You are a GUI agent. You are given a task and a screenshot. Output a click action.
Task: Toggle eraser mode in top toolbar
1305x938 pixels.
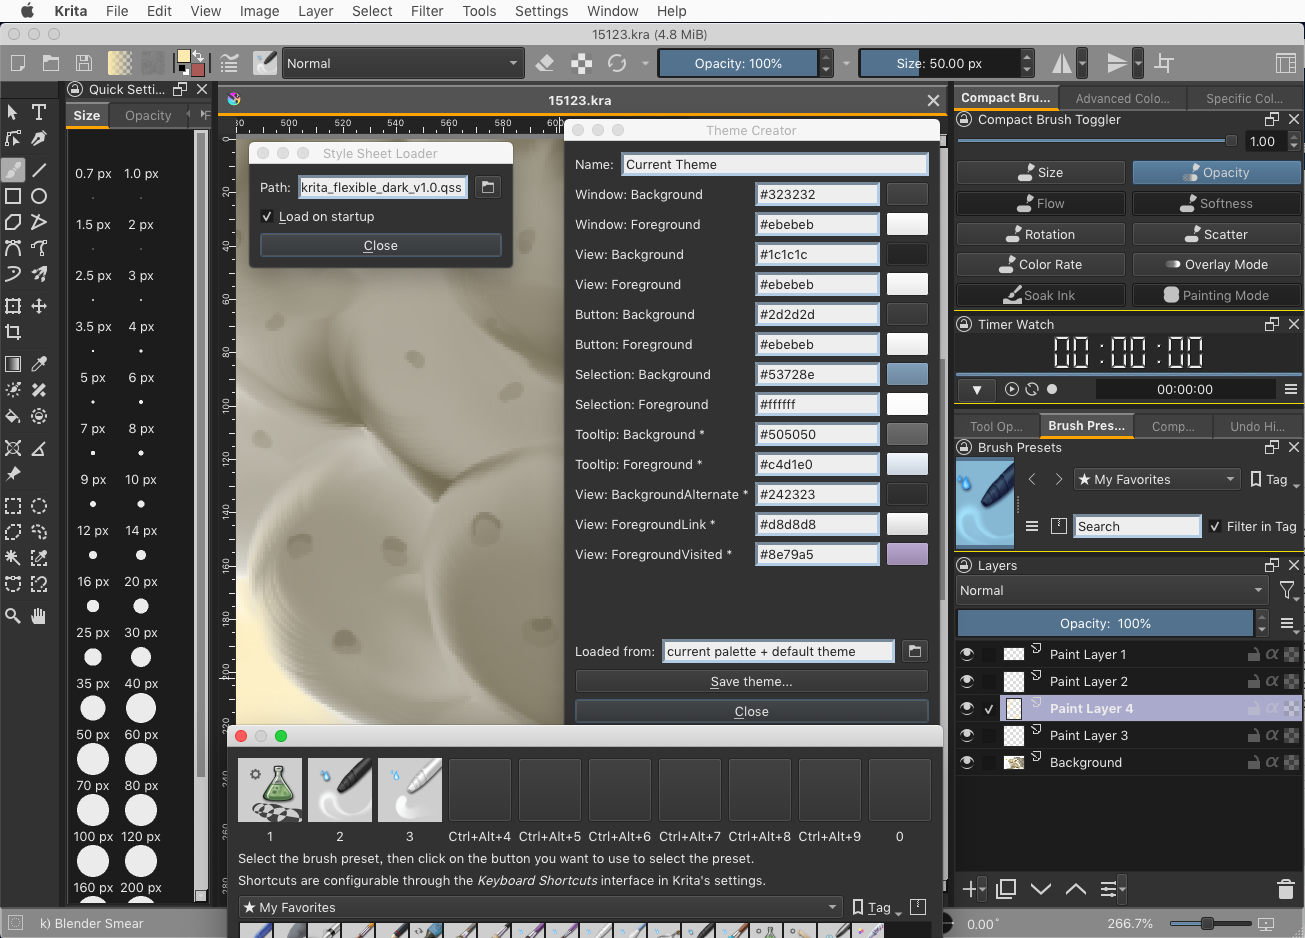[x=545, y=63]
